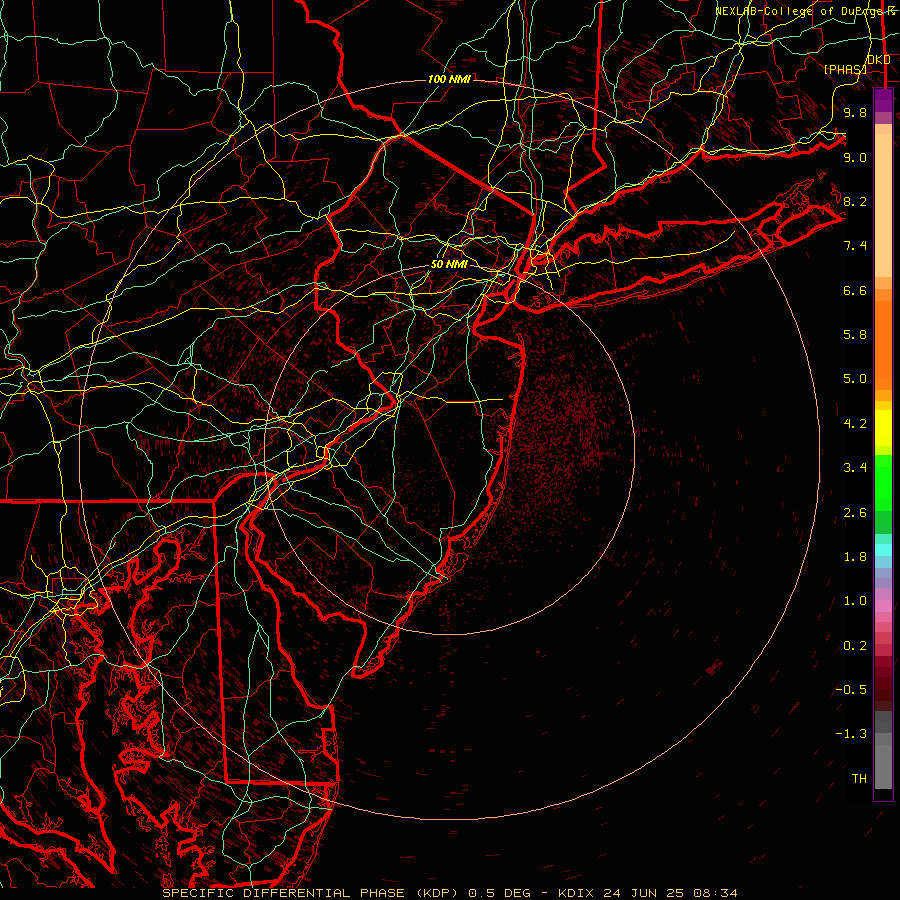Click the '24 JUN 25' date in the caption
The height and width of the screenshot is (900, 900).
coord(645,893)
